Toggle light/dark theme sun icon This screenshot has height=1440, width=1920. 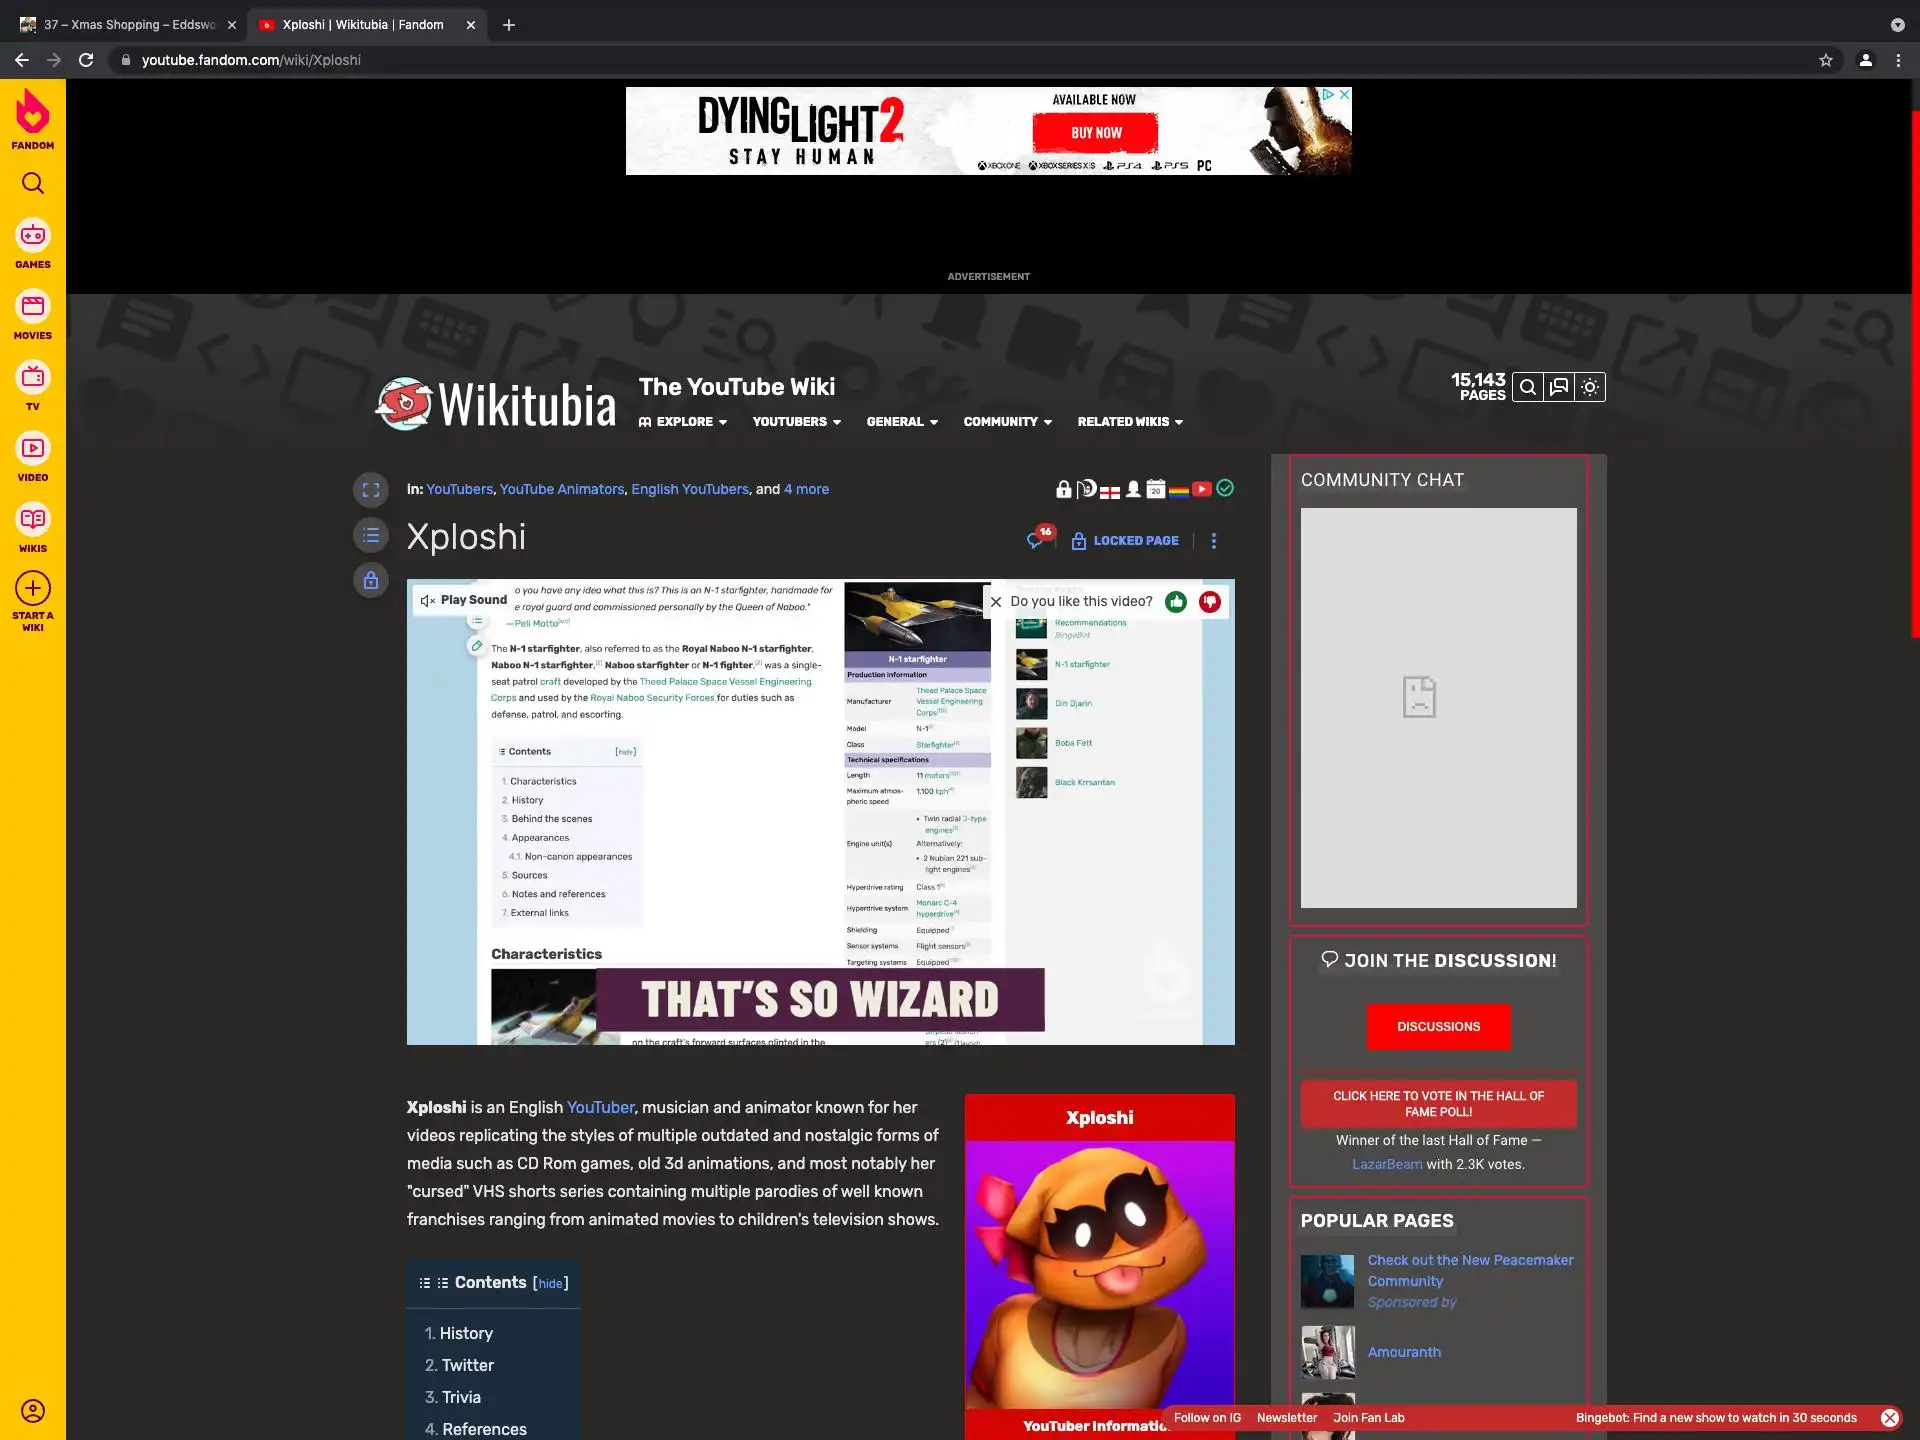click(1590, 387)
